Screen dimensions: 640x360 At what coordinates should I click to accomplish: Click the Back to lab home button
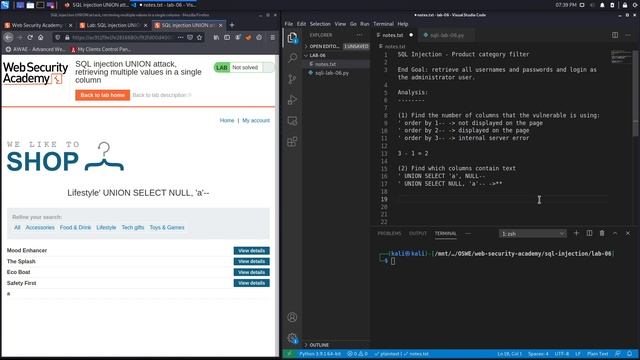102,95
